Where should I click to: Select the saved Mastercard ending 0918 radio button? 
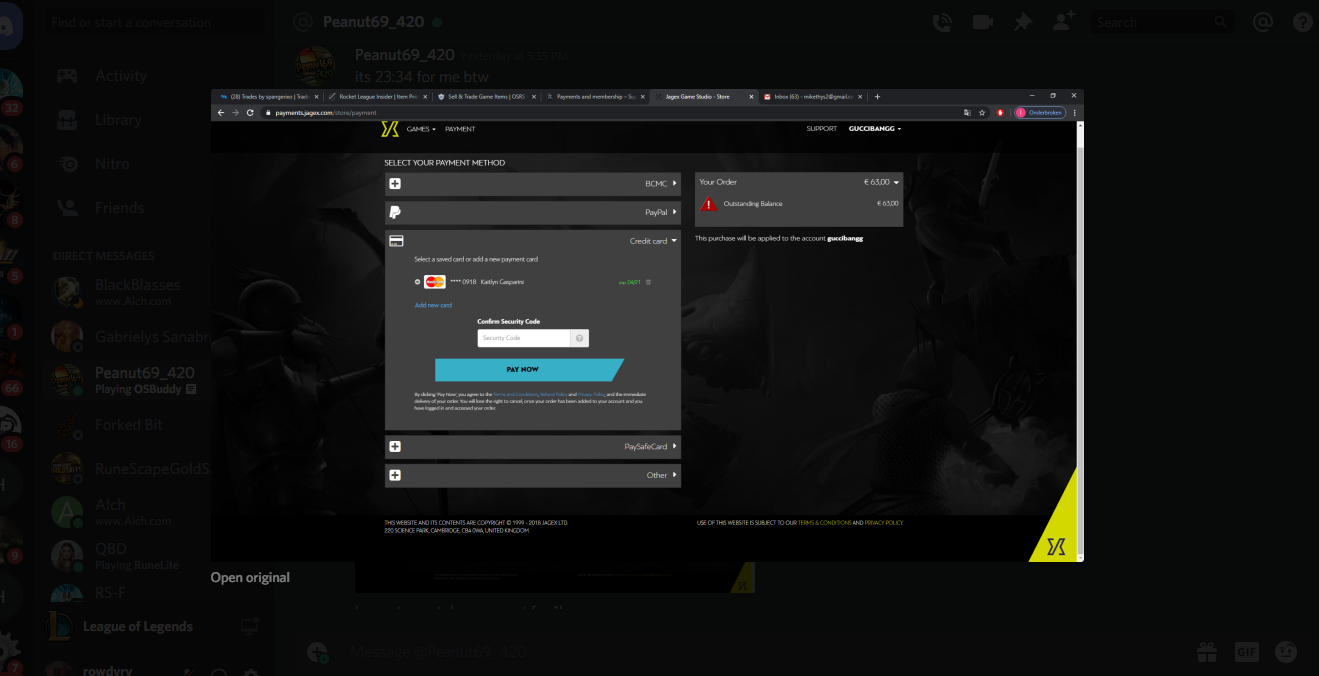[418, 282]
